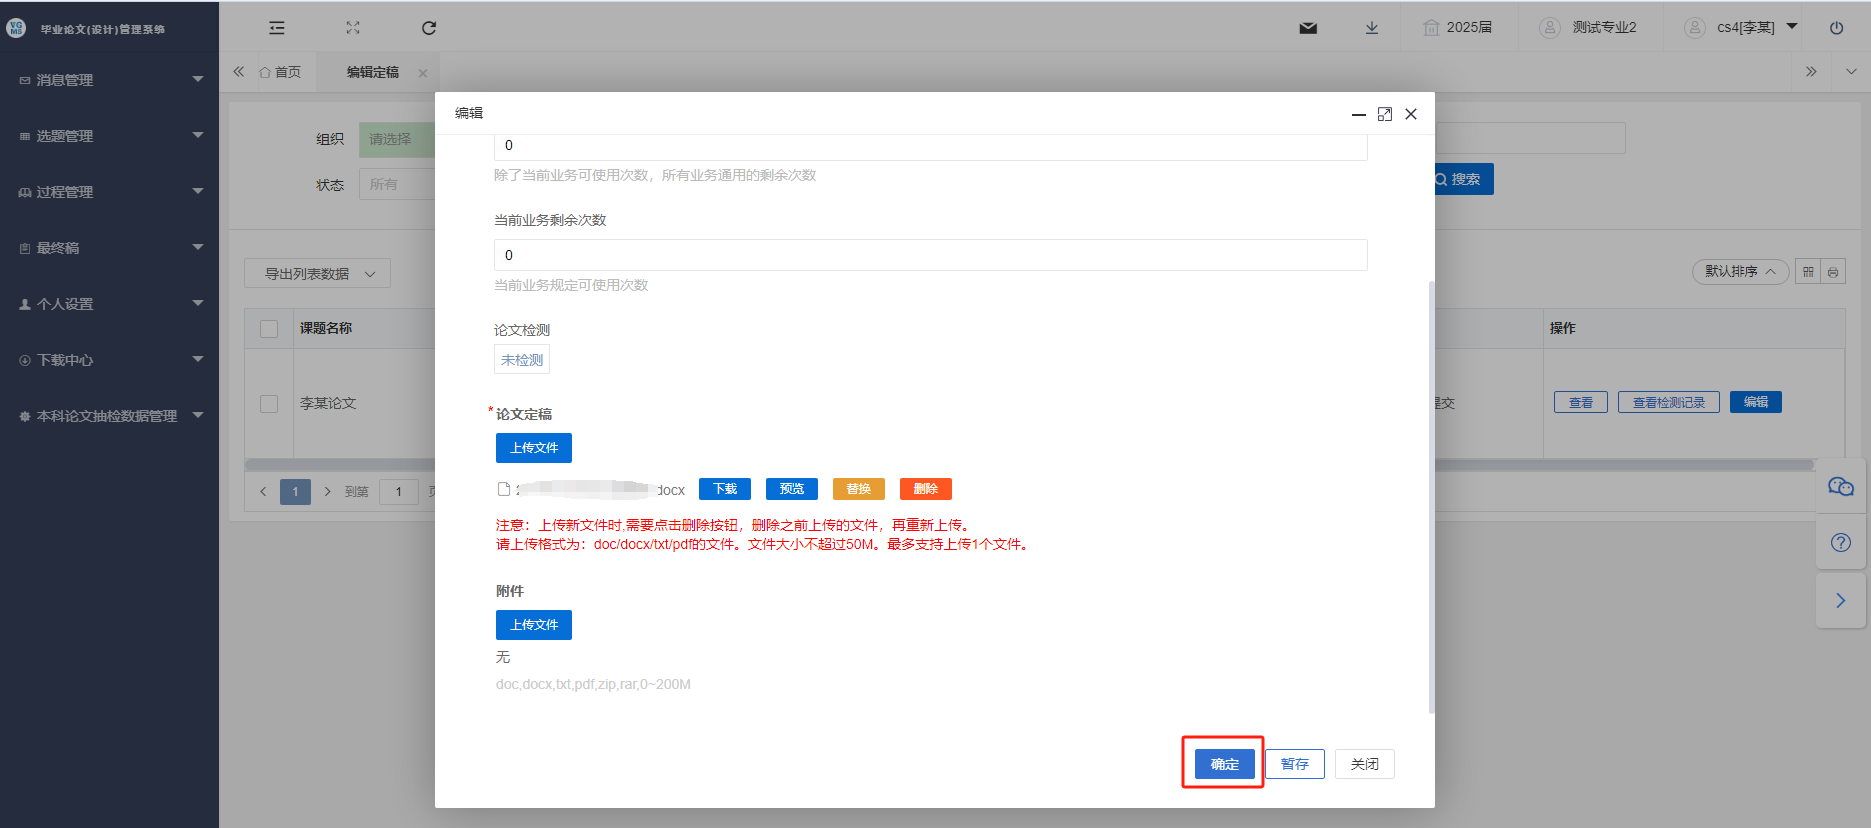
Task: Toggle the sidebar collapse hamburger icon
Action: click(277, 28)
